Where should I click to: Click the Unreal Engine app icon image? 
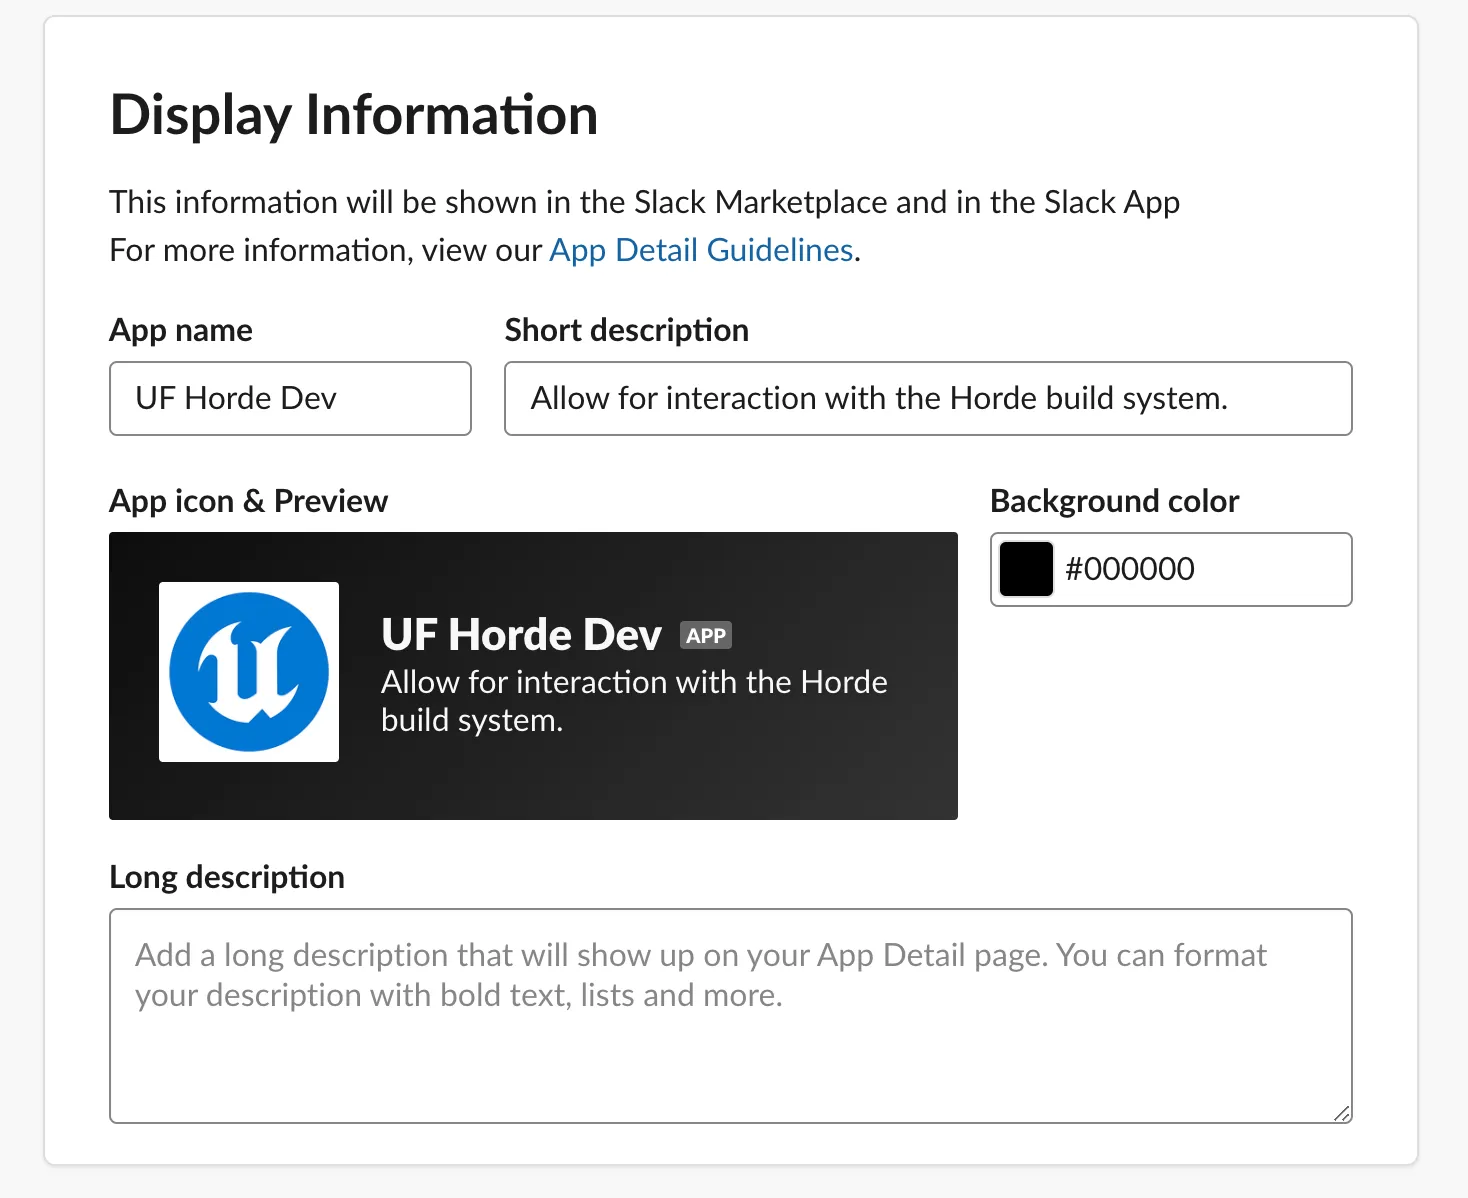coord(249,672)
